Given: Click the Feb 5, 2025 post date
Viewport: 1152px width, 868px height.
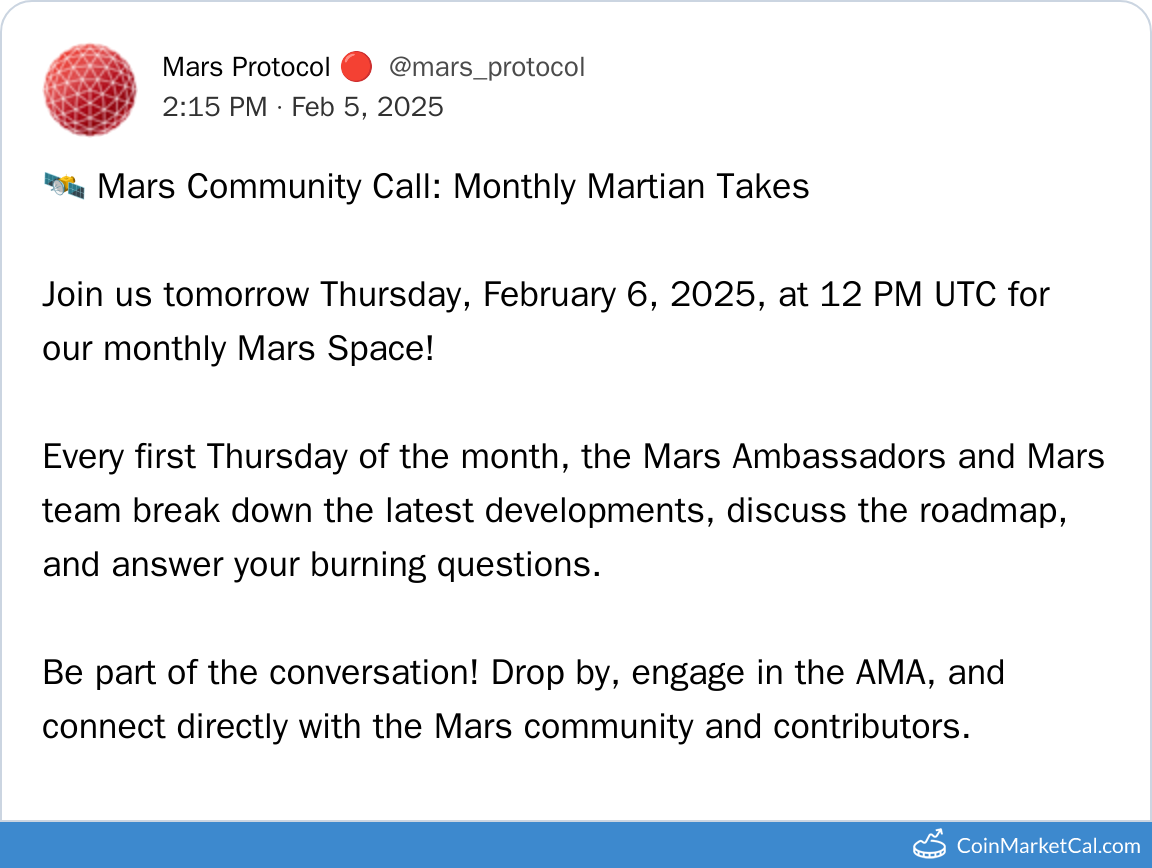Looking at the screenshot, I should (x=367, y=107).
